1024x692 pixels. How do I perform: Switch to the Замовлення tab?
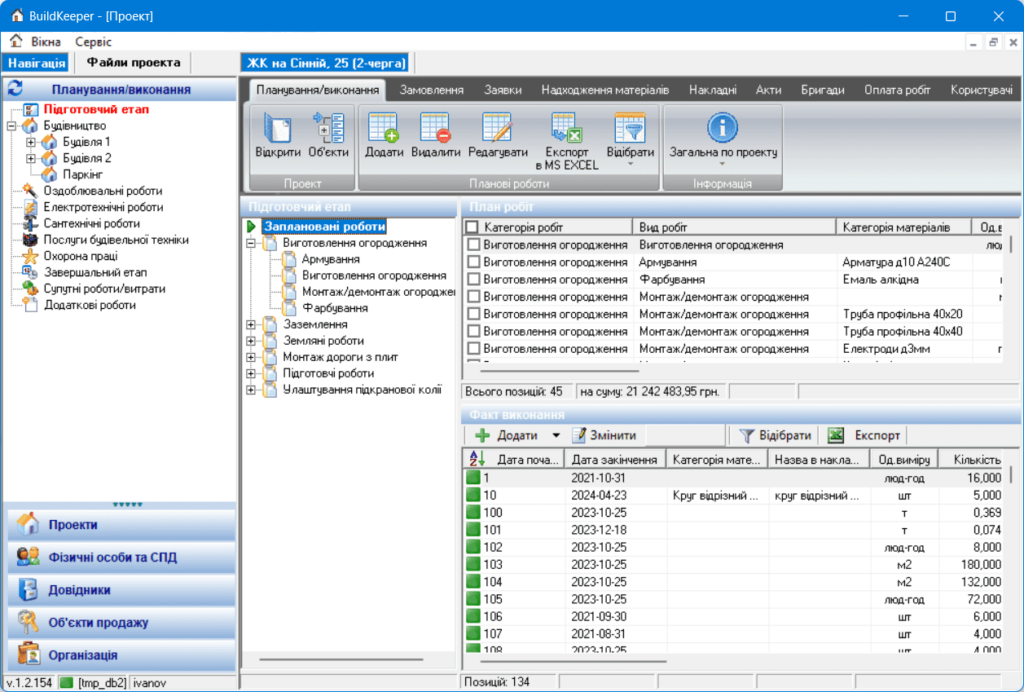431,90
